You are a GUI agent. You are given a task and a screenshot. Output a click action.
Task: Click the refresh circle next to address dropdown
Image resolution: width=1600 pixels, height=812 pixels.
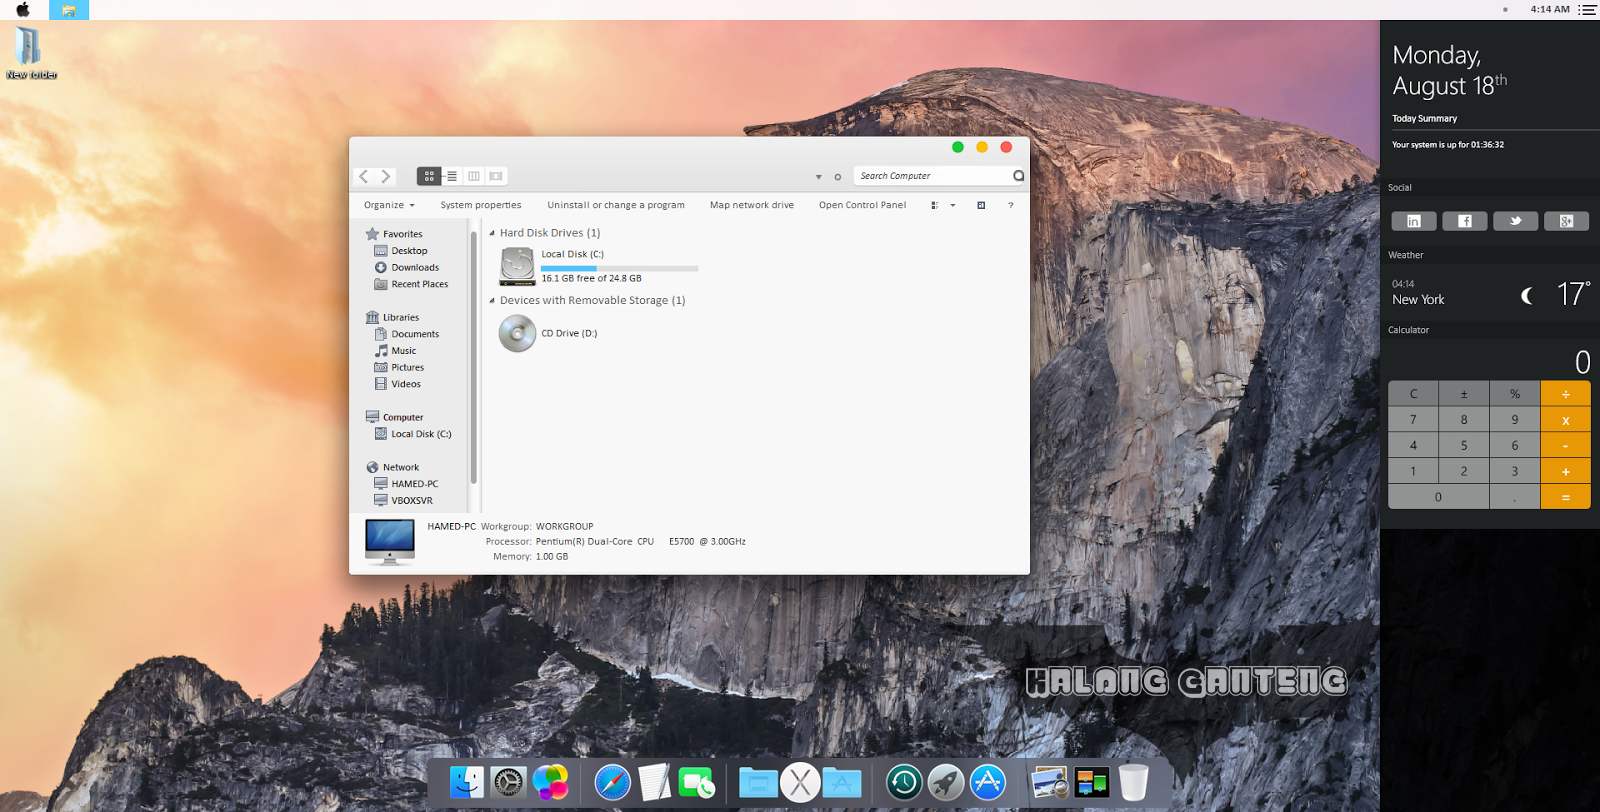tap(838, 177)
